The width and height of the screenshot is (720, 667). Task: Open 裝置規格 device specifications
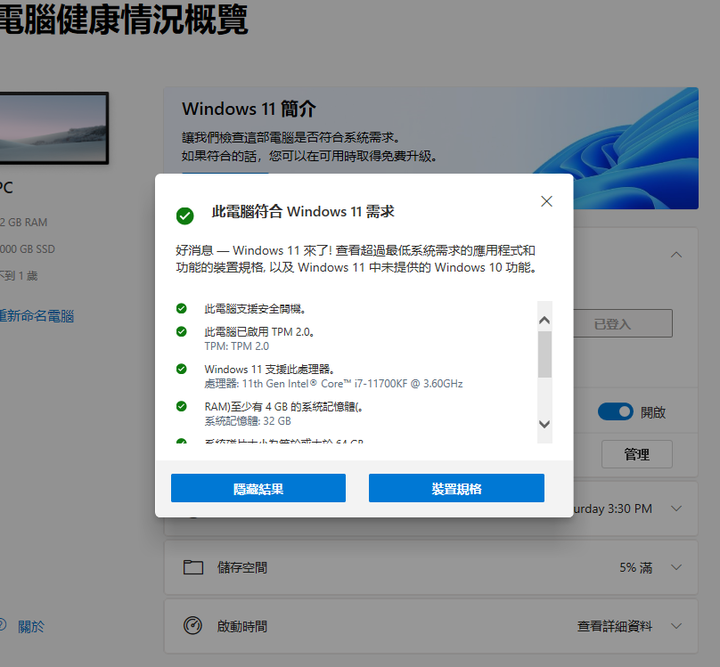click(x=456, y=488)
